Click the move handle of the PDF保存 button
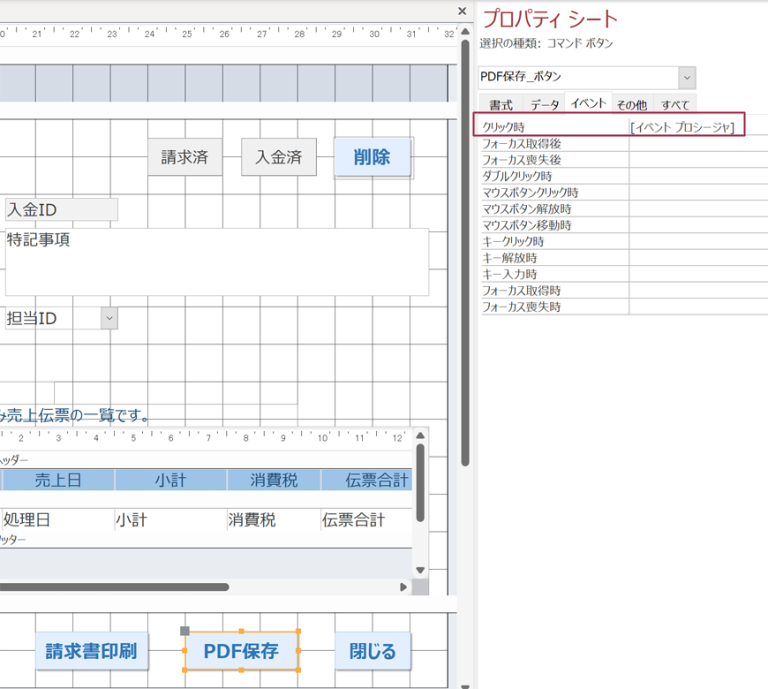This screenshot has width=768, height=689. 184,631
